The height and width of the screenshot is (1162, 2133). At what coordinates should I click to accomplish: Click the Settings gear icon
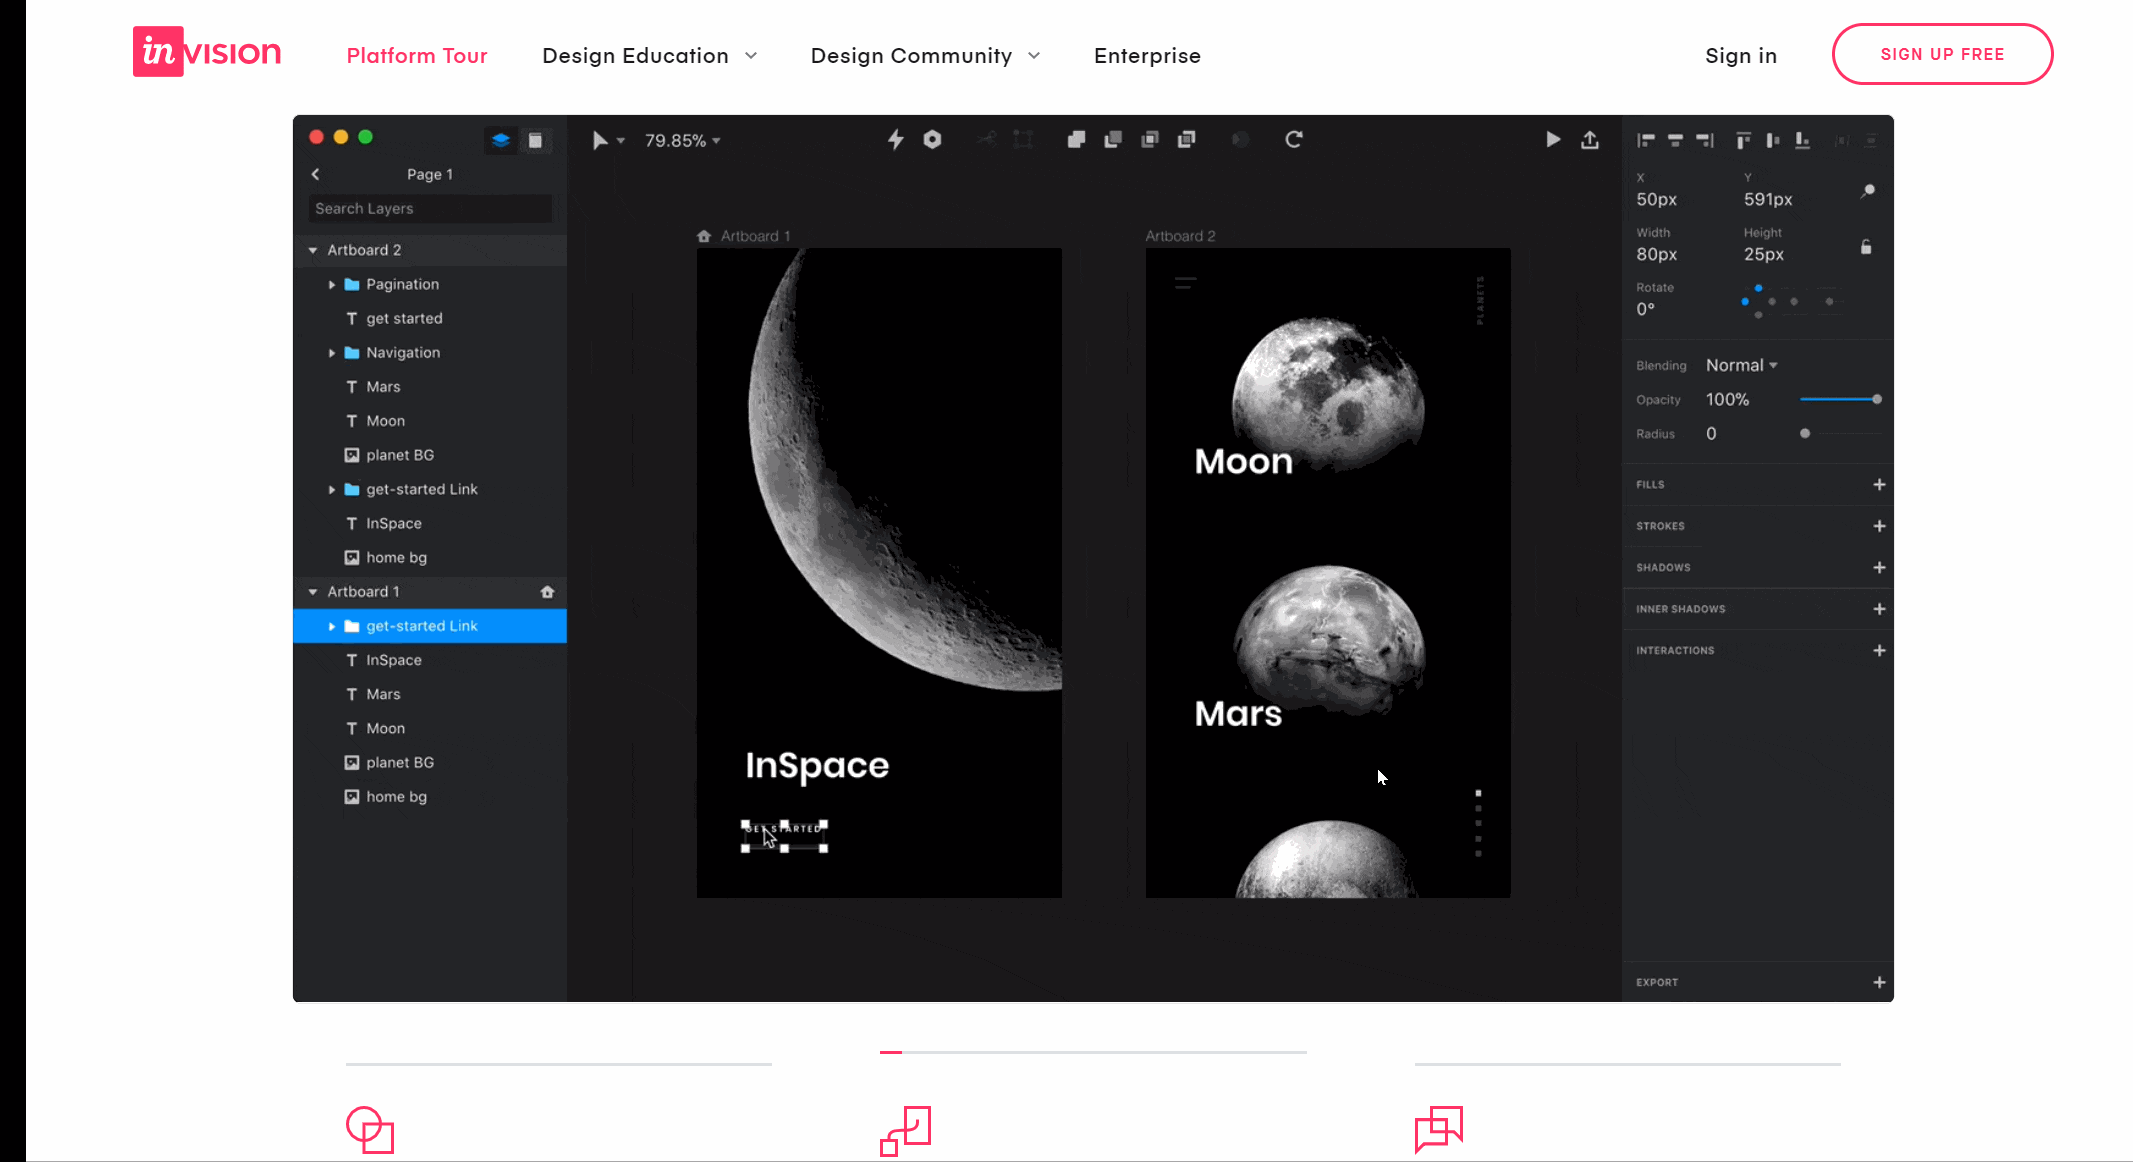click(x=933, y=139)
